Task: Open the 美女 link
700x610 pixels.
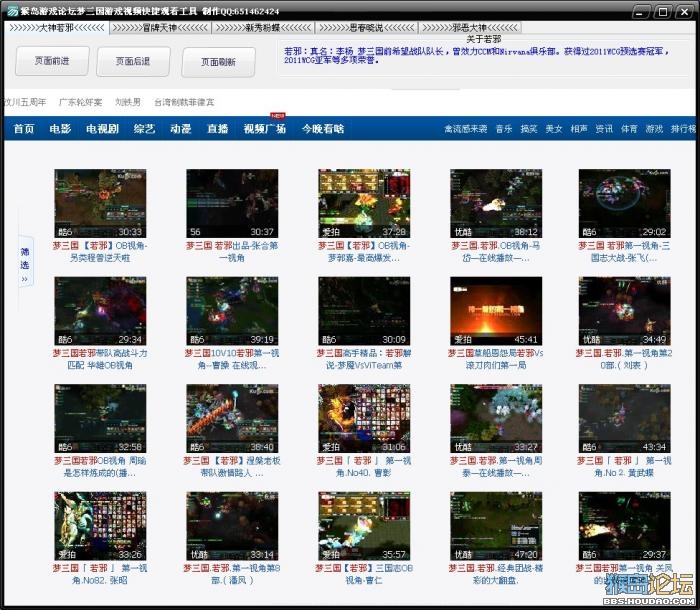Action: [x=554, y=129]
